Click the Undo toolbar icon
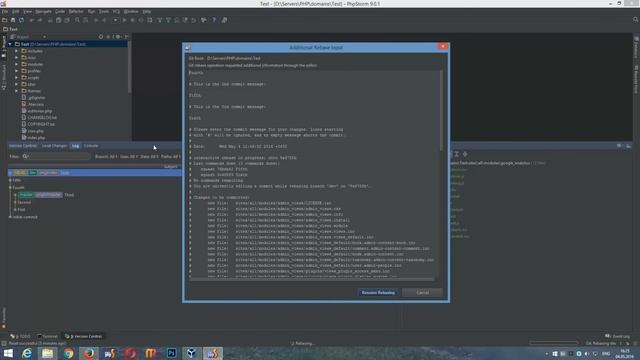Image resolution: width=640 pixels, height=360 pixels. 31,20
